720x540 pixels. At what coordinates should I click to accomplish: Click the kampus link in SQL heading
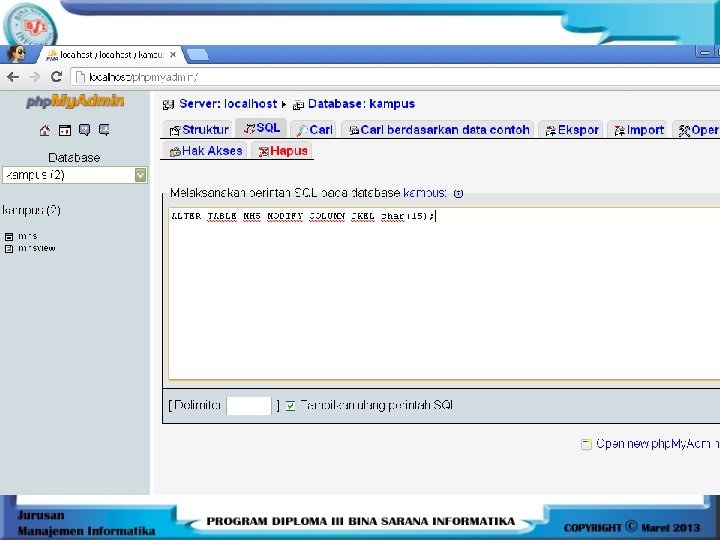[x=424, y=193]
